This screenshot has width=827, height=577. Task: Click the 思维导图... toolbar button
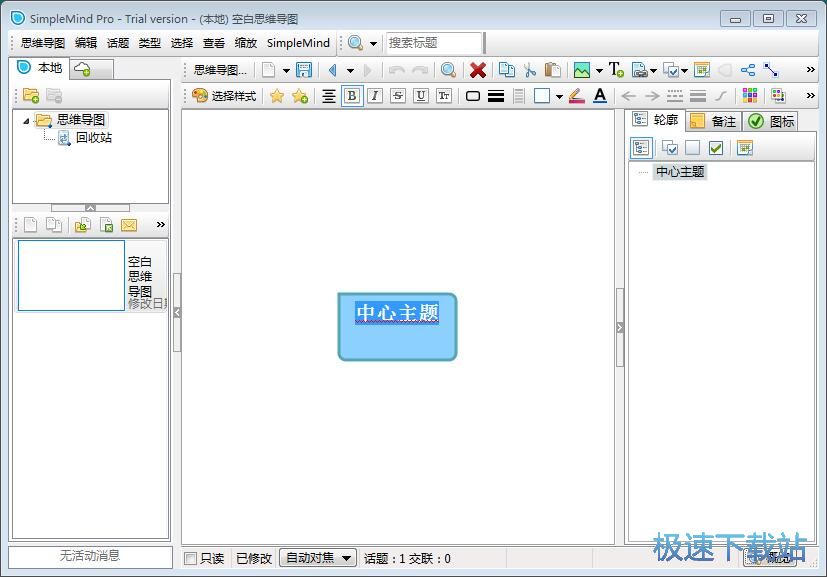click(219, 70)
